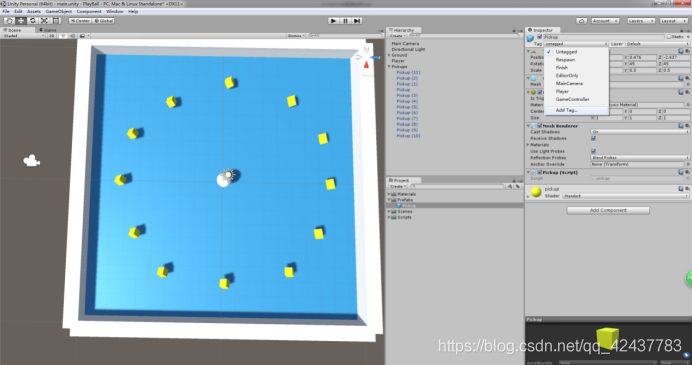Viewport: 692px width, 365px height.
Task: Toggle Center pivot mode button
Action: [x=80, y=21]
